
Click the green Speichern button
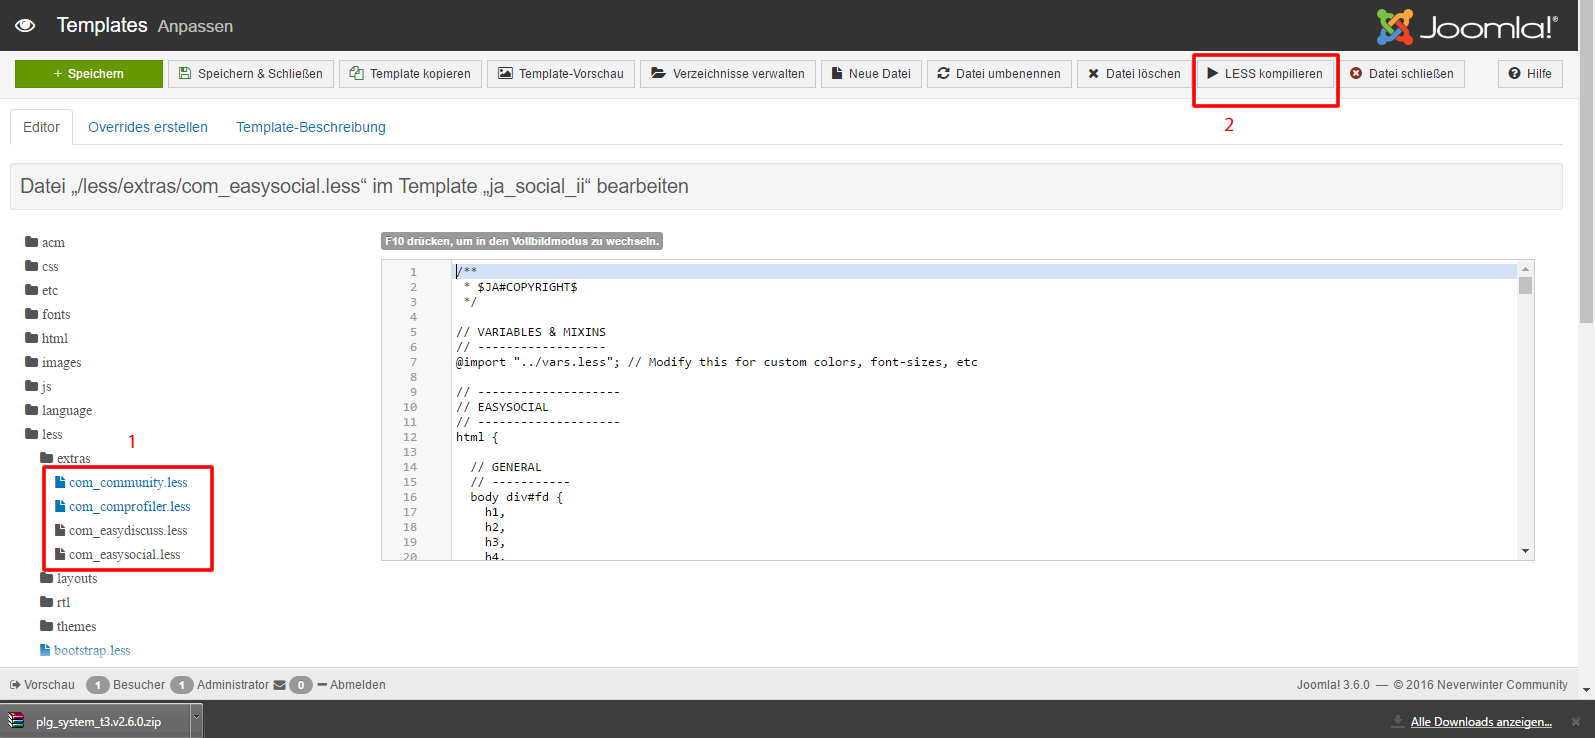click(x=89, y=74)
